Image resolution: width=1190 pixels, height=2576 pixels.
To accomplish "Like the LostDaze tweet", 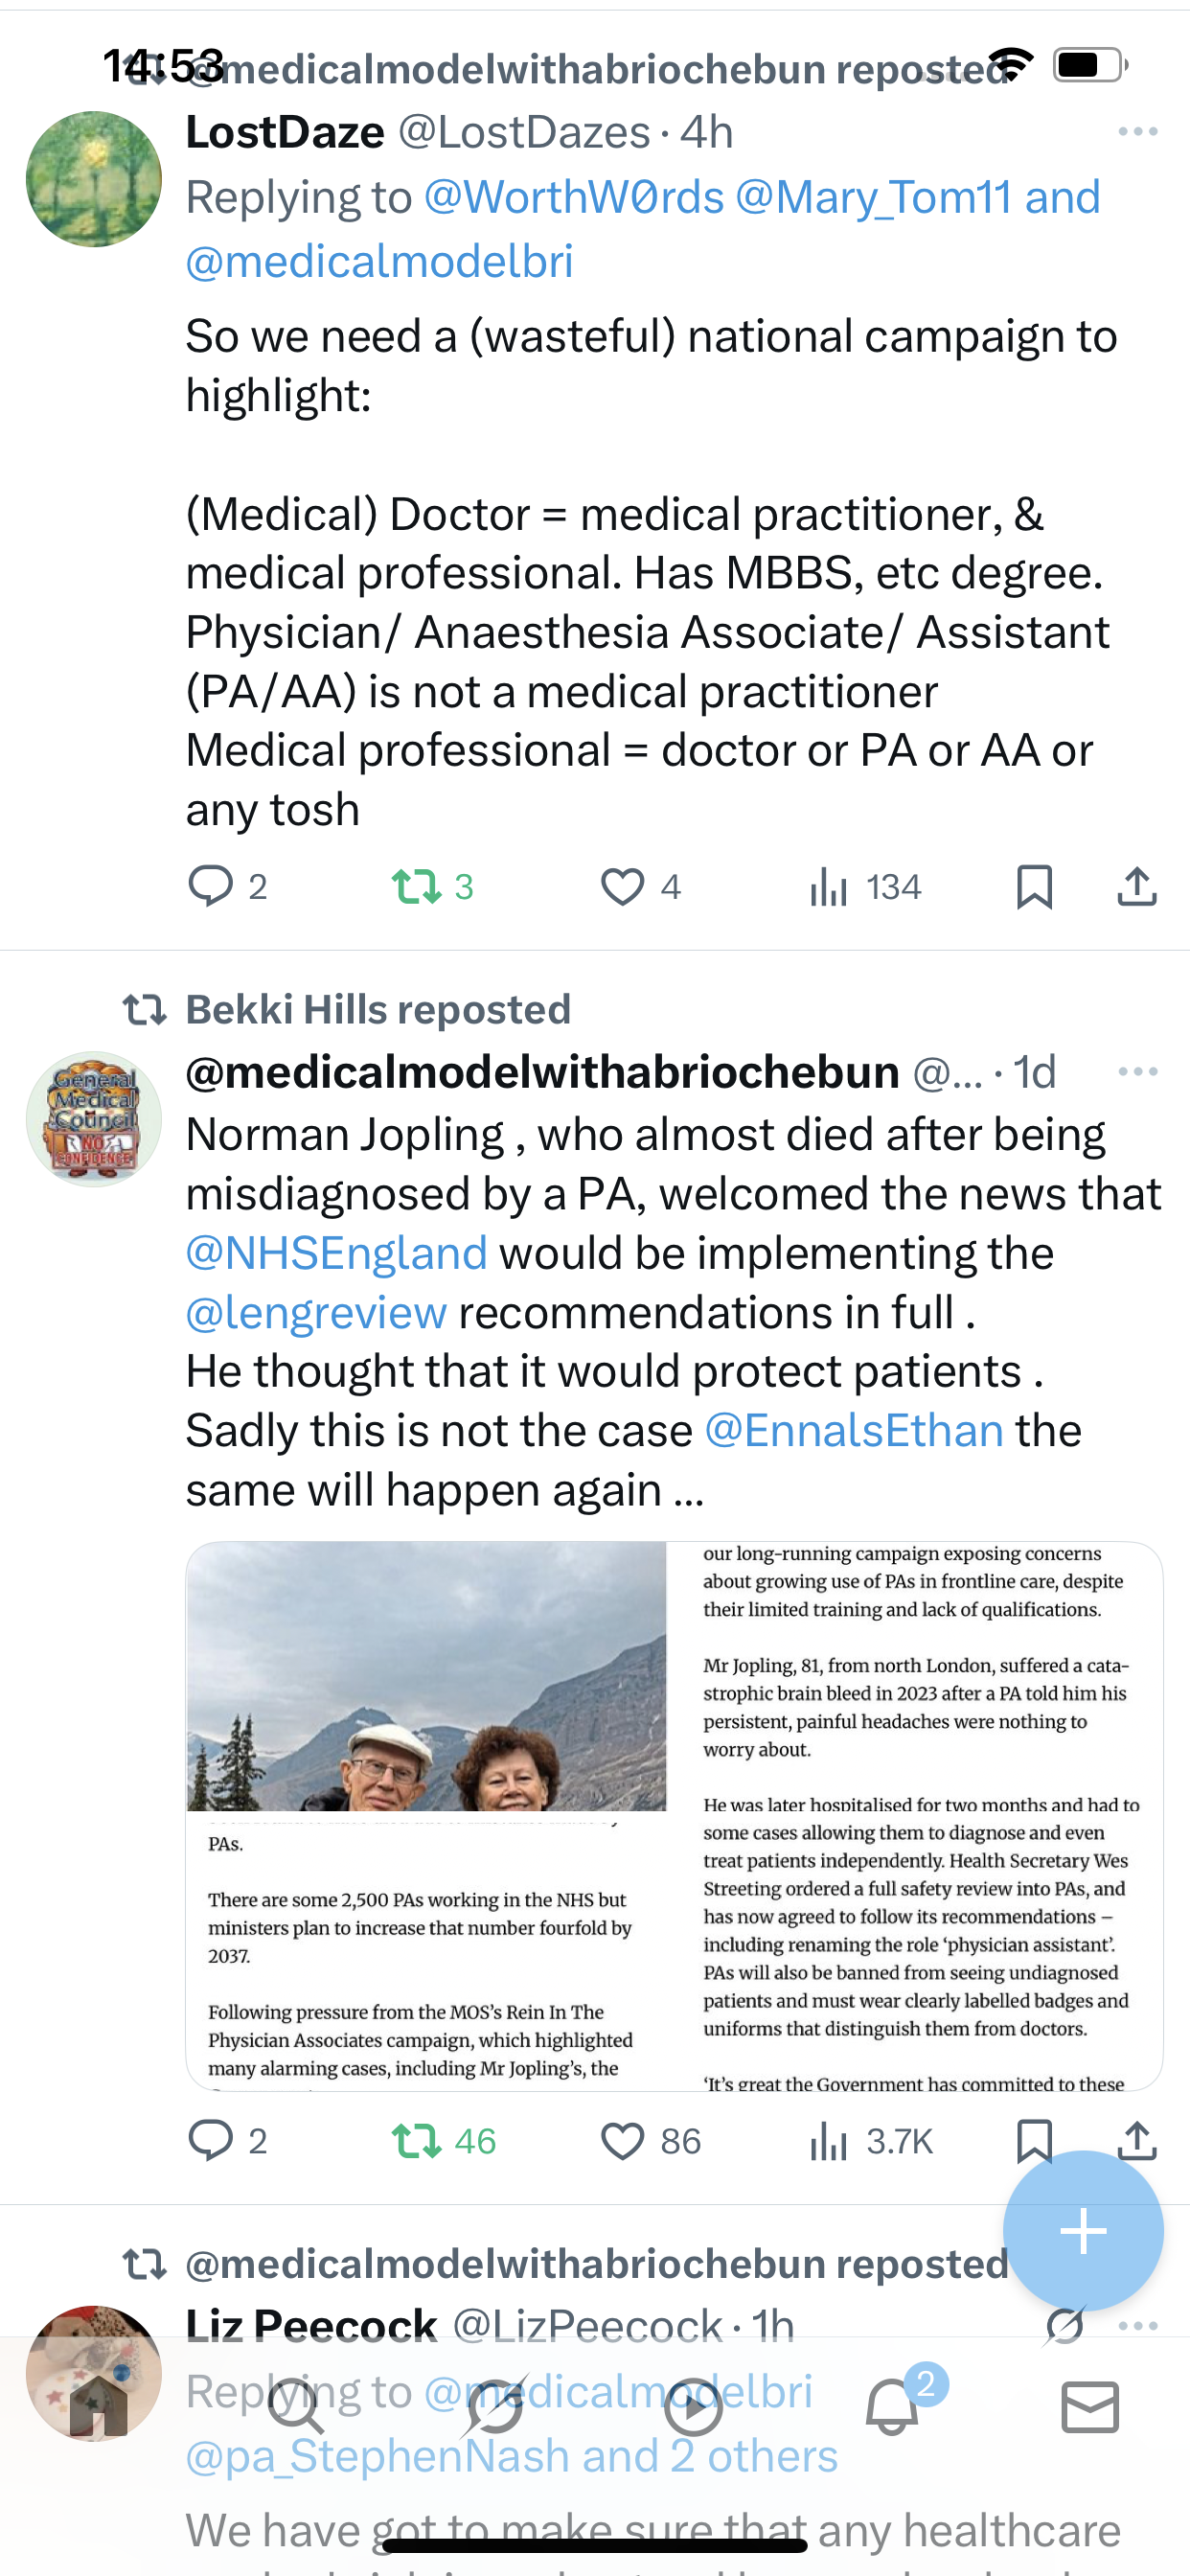I will (622, 886).
